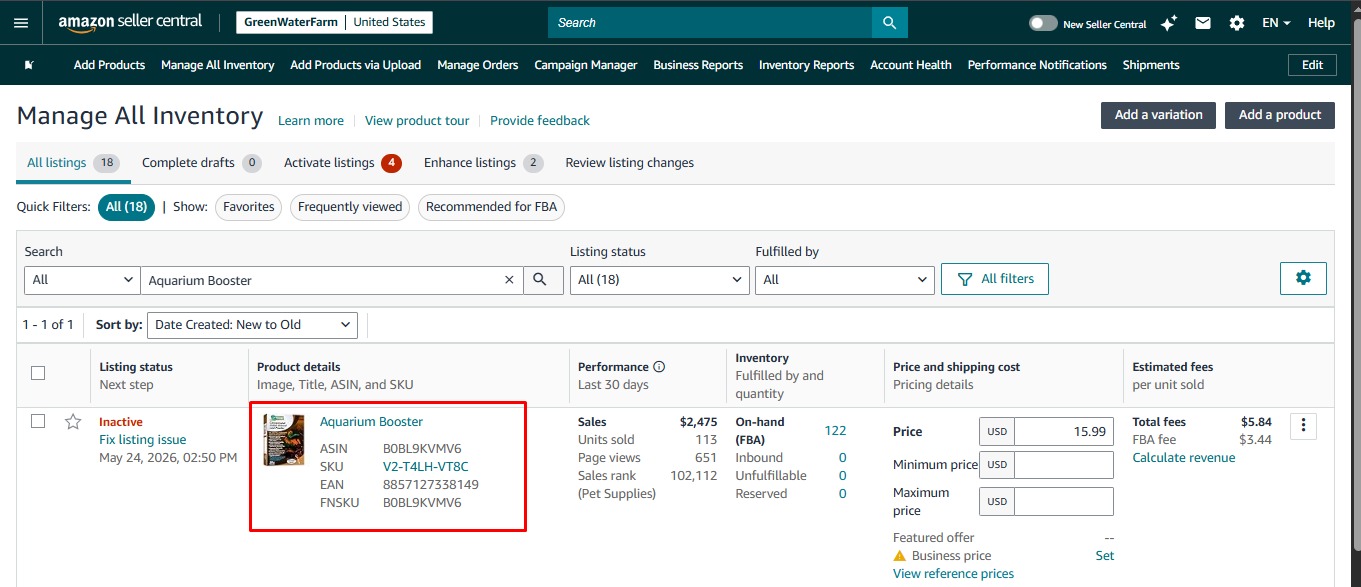Expand the EN language dropdown
This screenshot has height=587, width=1361.
(1276, 23)
